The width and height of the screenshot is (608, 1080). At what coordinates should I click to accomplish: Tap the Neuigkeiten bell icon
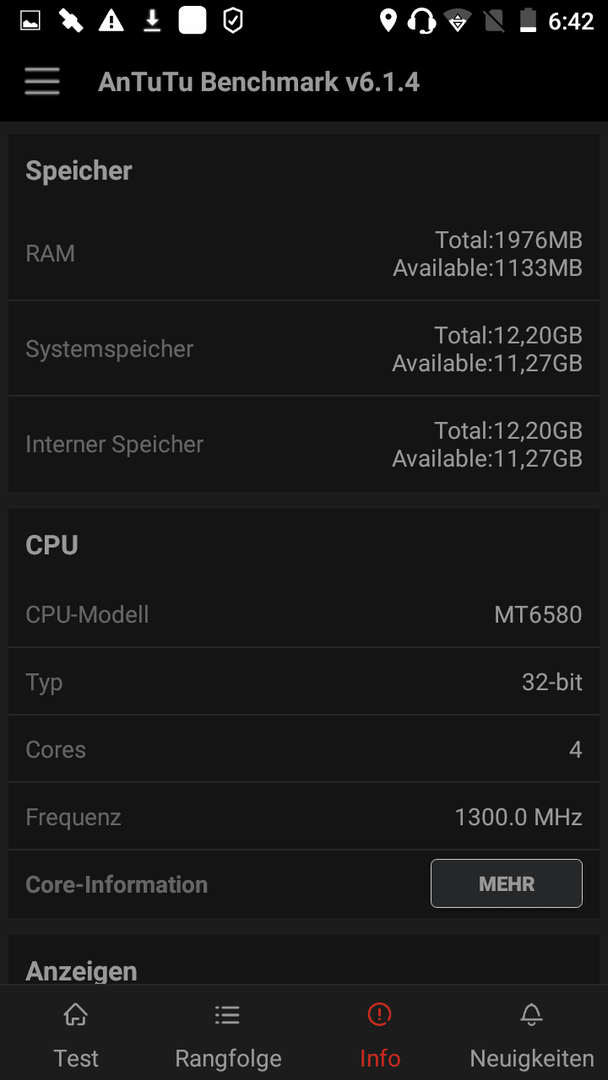coord(532,1014)
